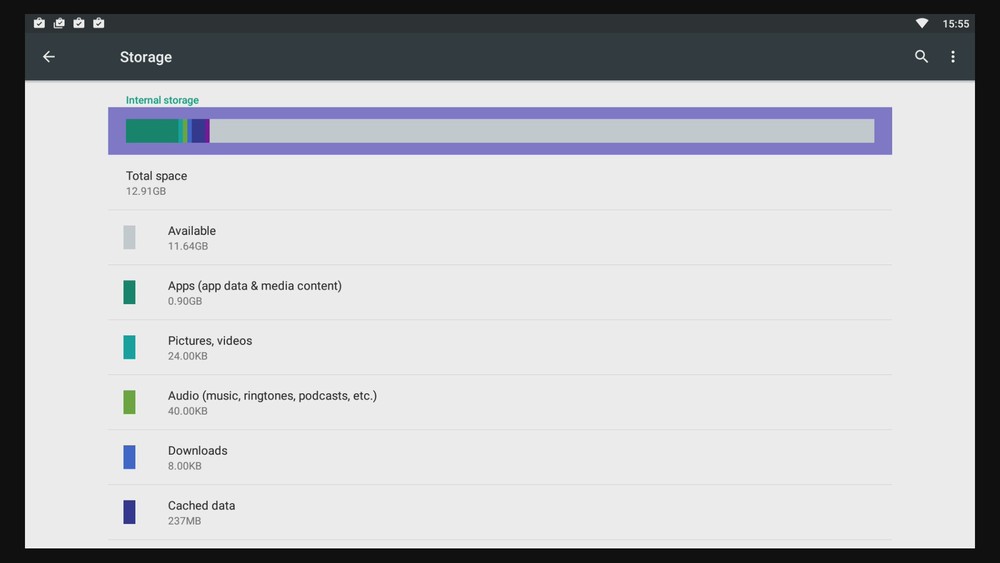Tap the Wi-Fi status icon
The height and width of the screenshot is (563, 1000).
pyautogui.click(x=921, y=23)
